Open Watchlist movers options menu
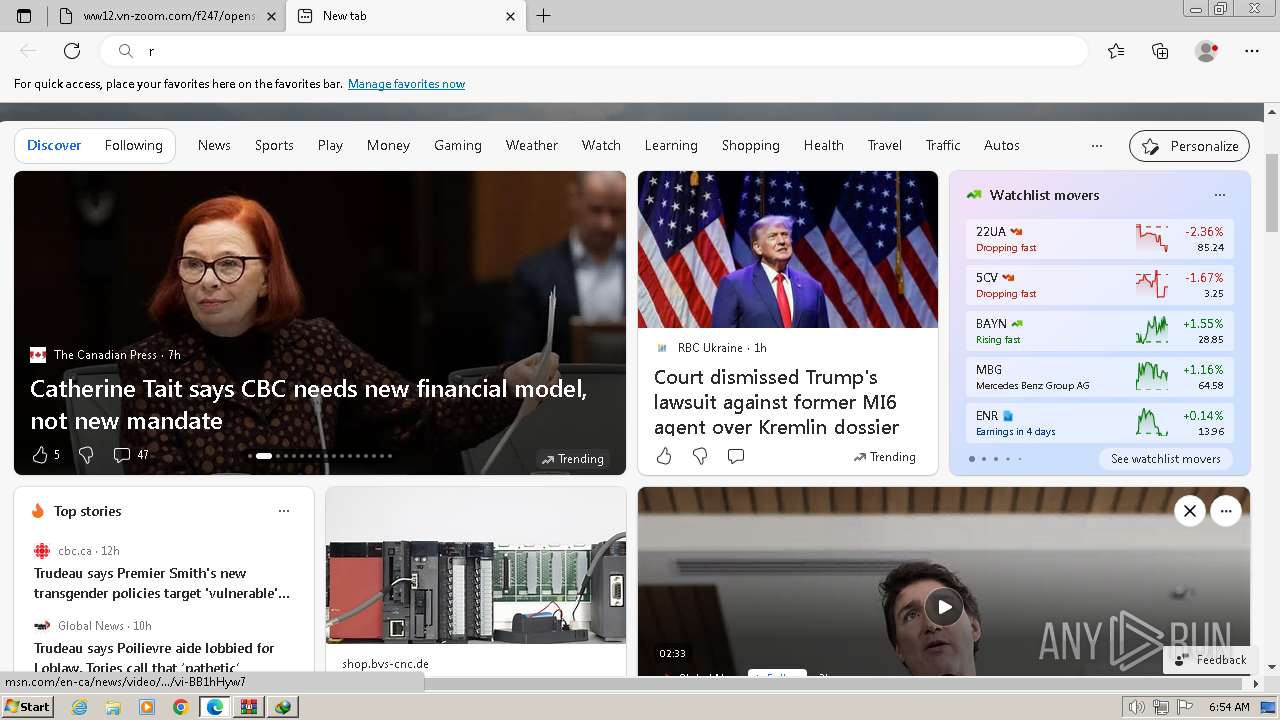 tap(1219, 195)
